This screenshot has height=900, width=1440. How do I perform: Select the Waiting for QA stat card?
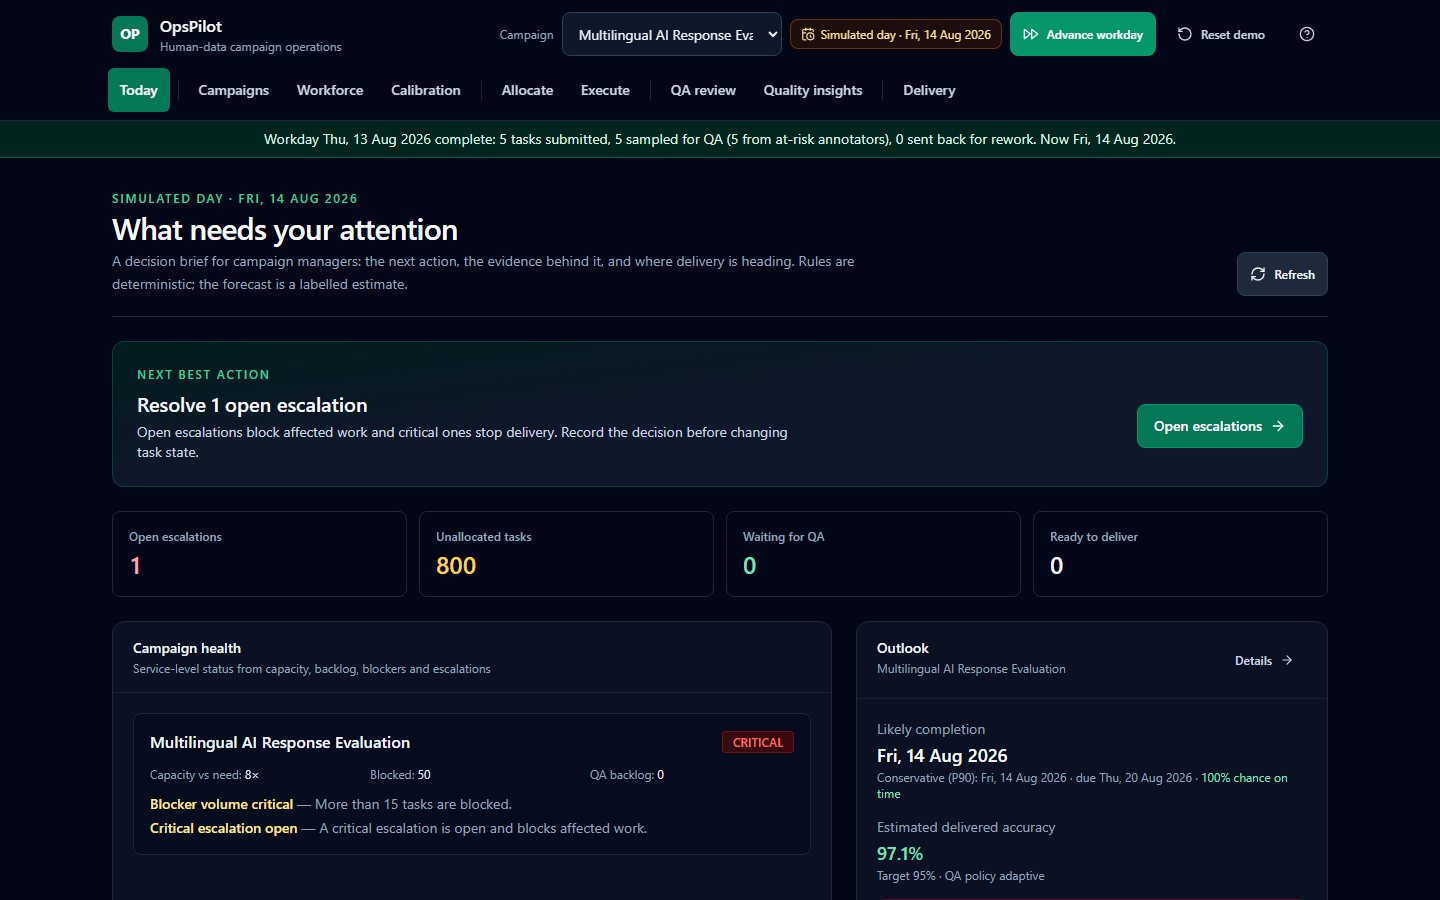[x=873, y=554]
